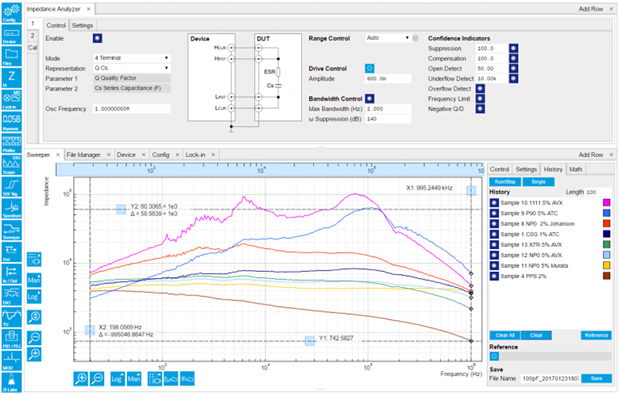Open the Mode dropdown showing 4 Terminal
The height and width of the screenshot is (395, 620).
(132, 58)
